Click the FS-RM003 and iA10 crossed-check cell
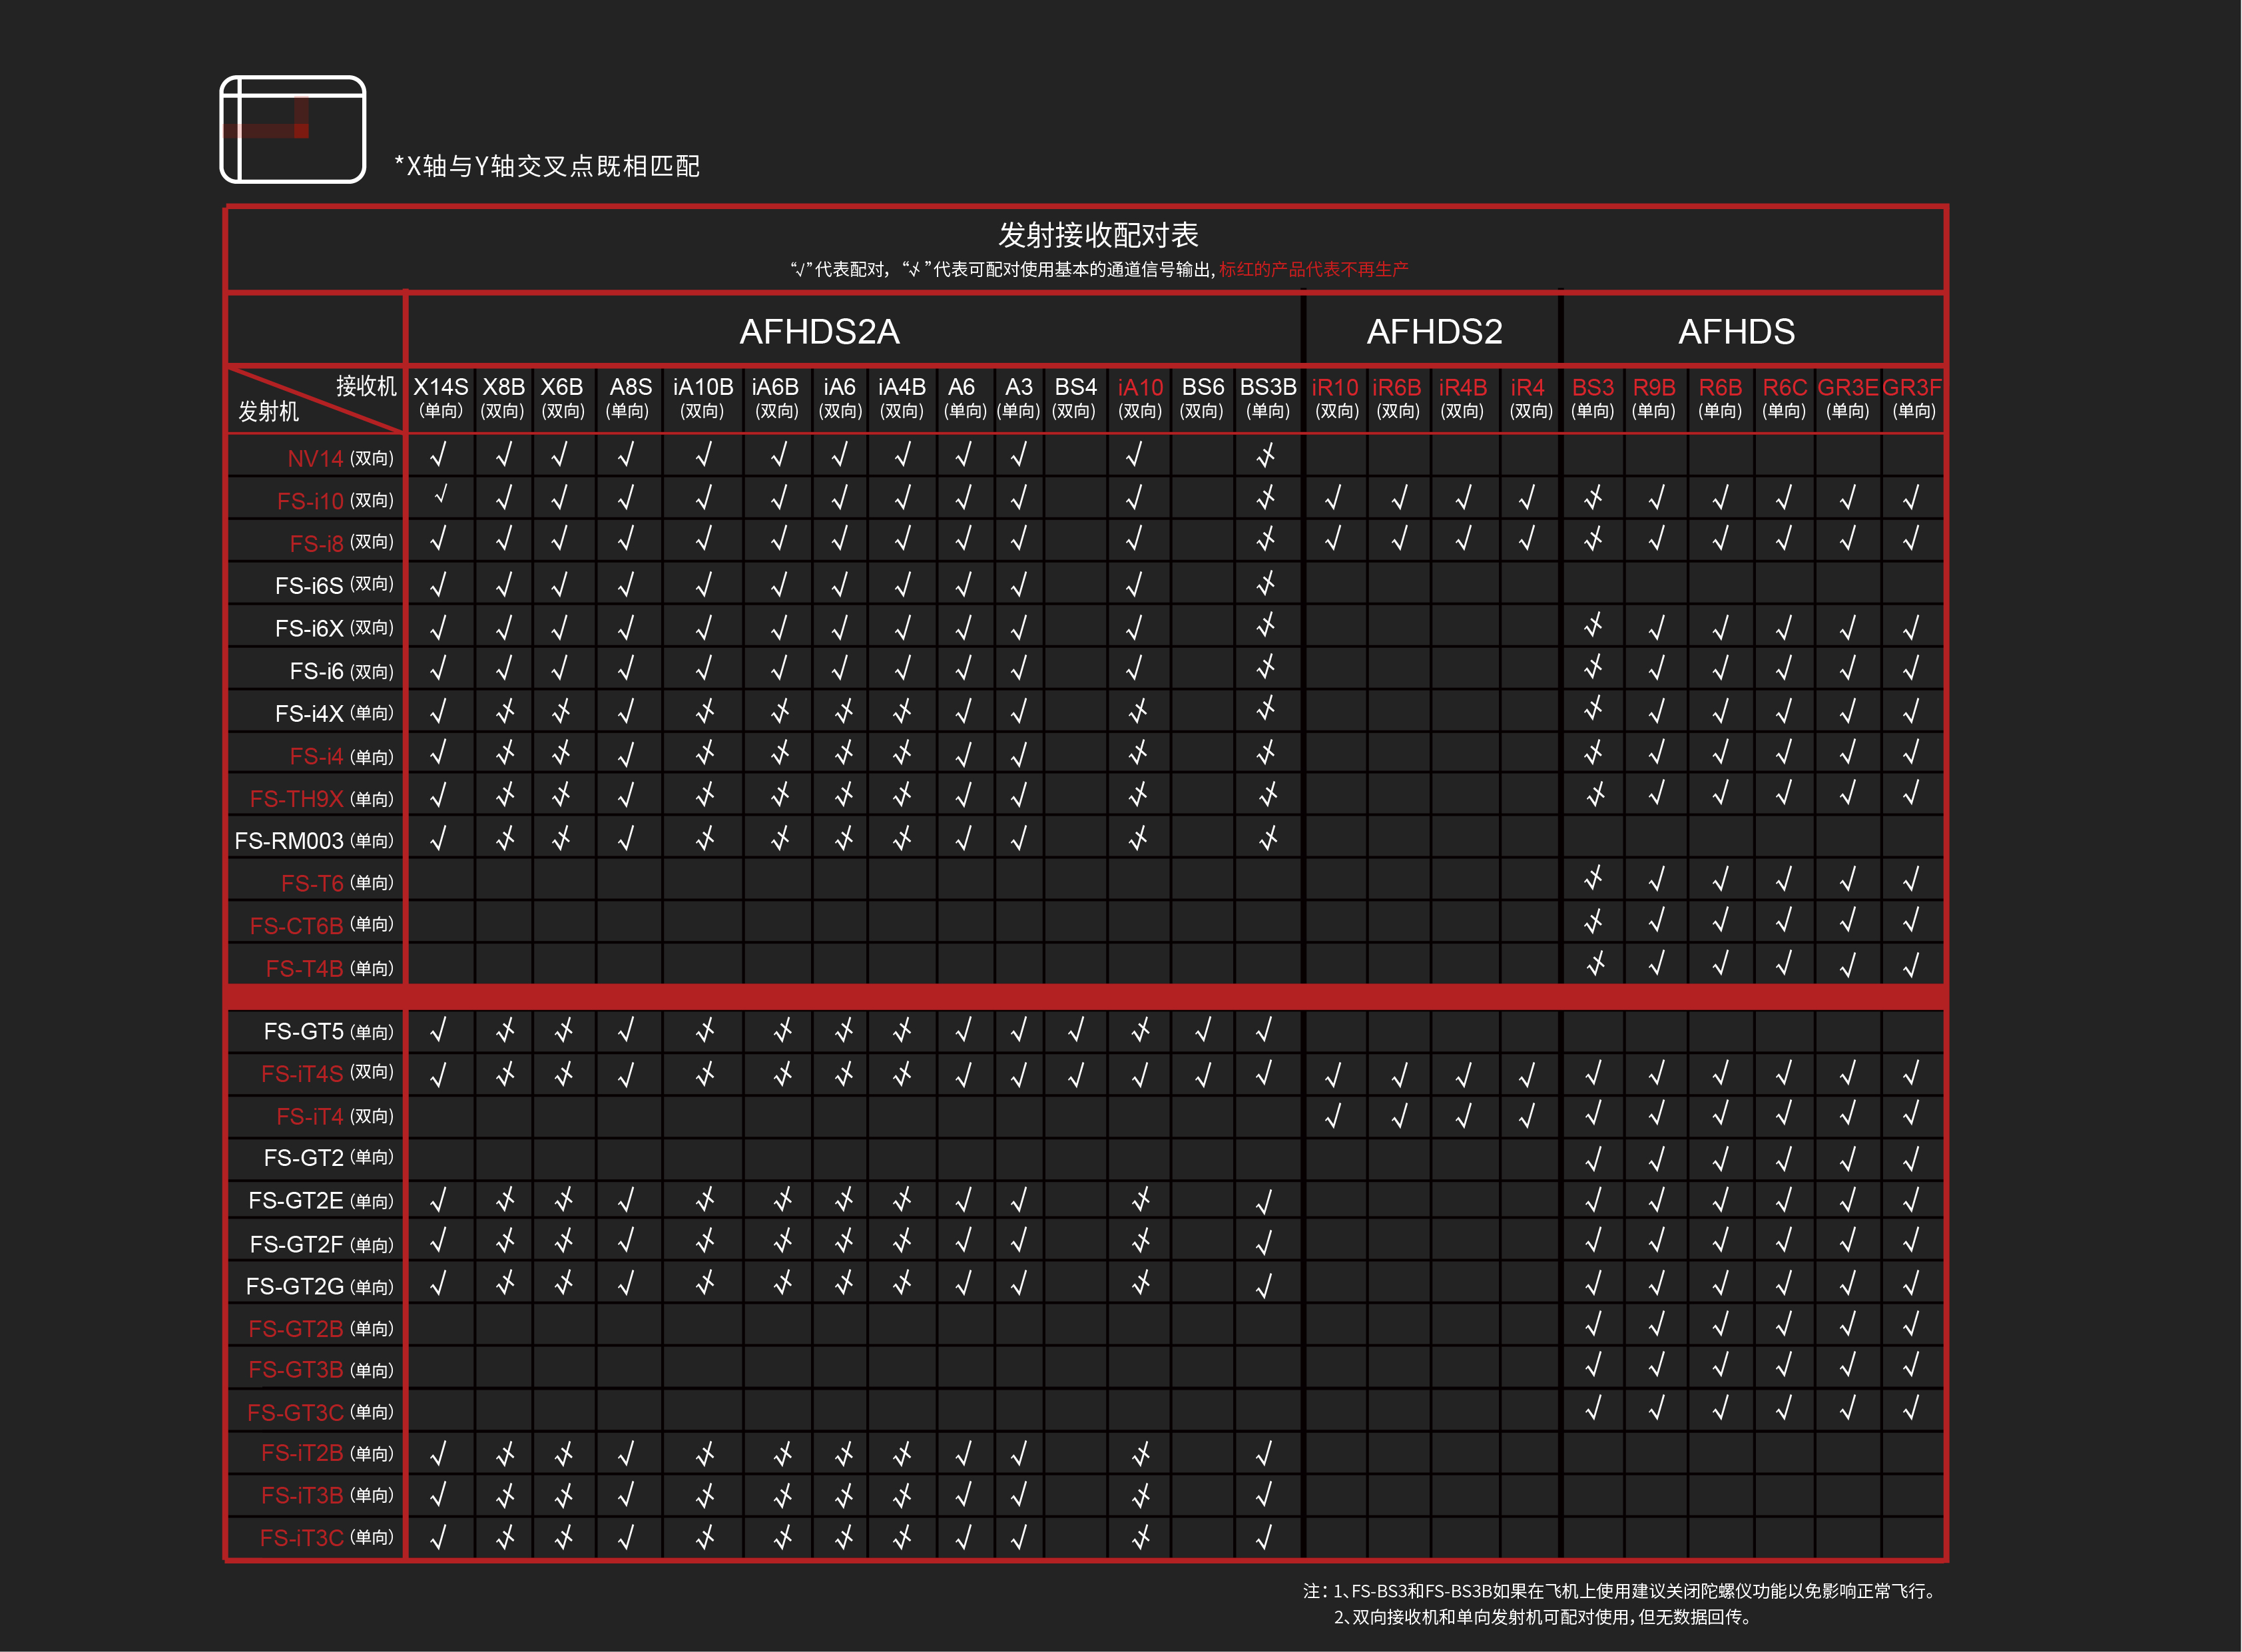Screen dimensions: 2242x1652 [1138, 838]
